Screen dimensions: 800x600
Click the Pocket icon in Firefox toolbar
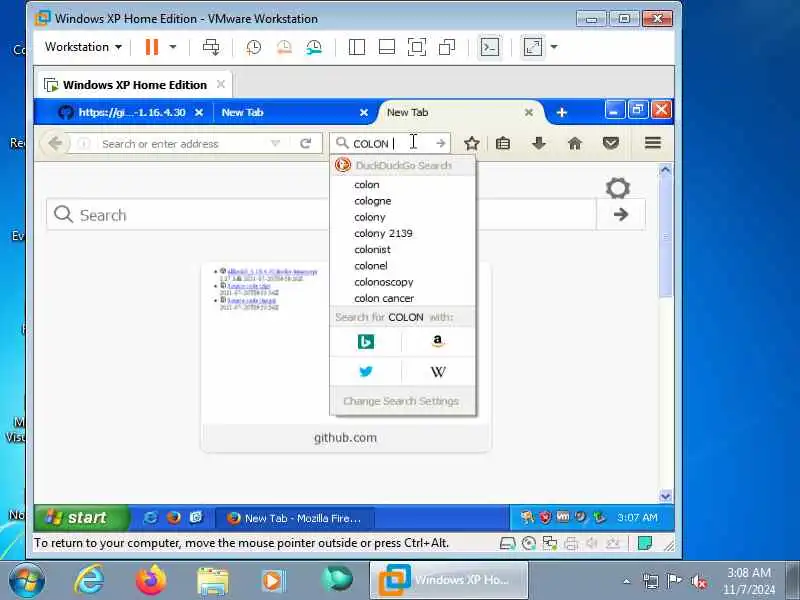click(611, 143)
